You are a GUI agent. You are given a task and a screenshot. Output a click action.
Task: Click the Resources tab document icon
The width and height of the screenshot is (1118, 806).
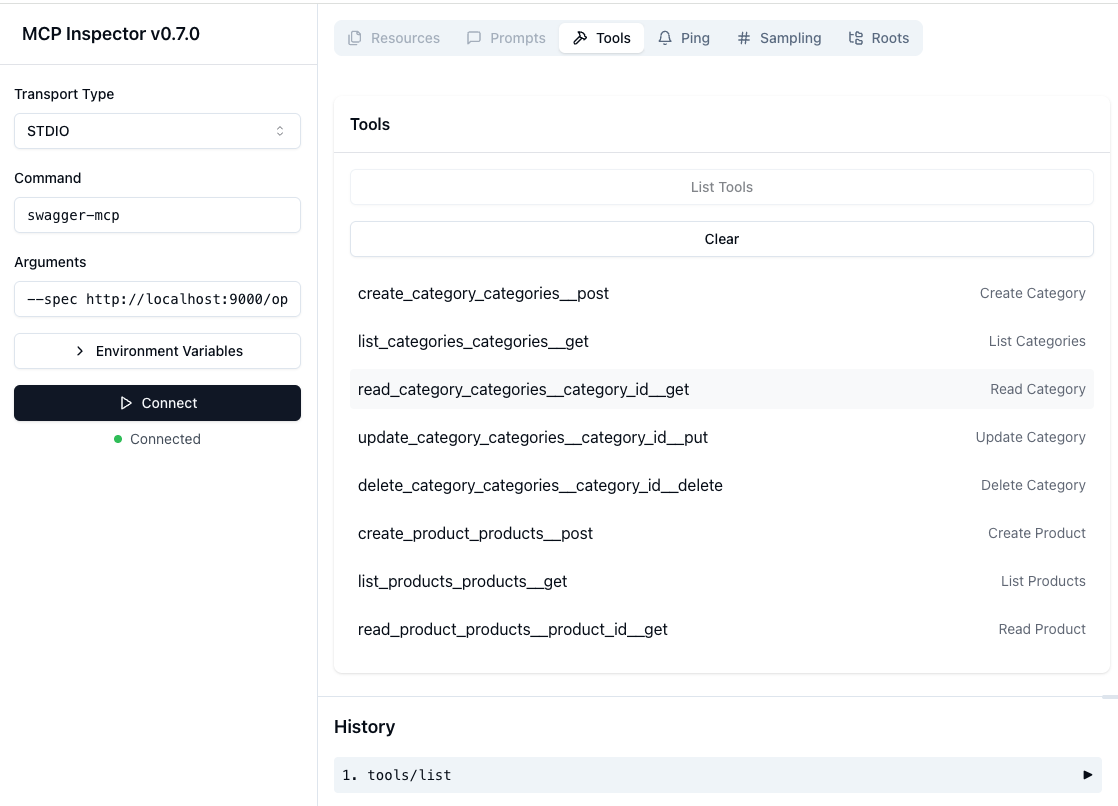pos(354,38)
